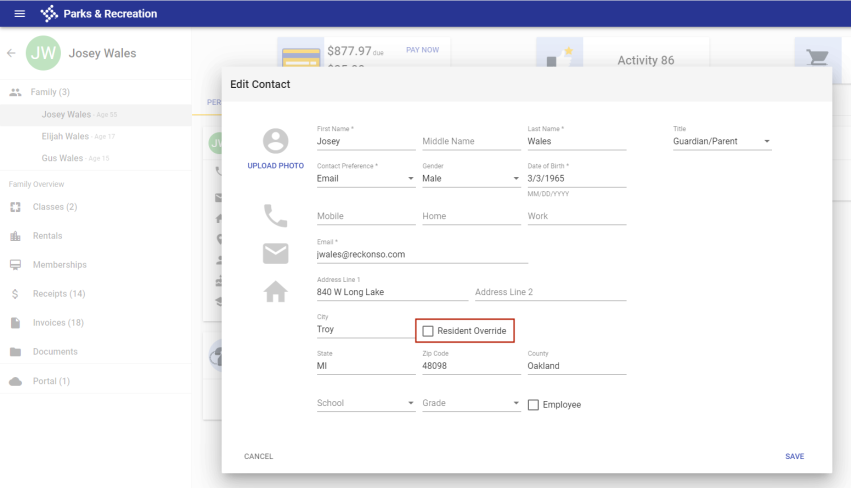Select Elijah Wales family member
The image size is (851, 488).
click(x=65, y=136)
